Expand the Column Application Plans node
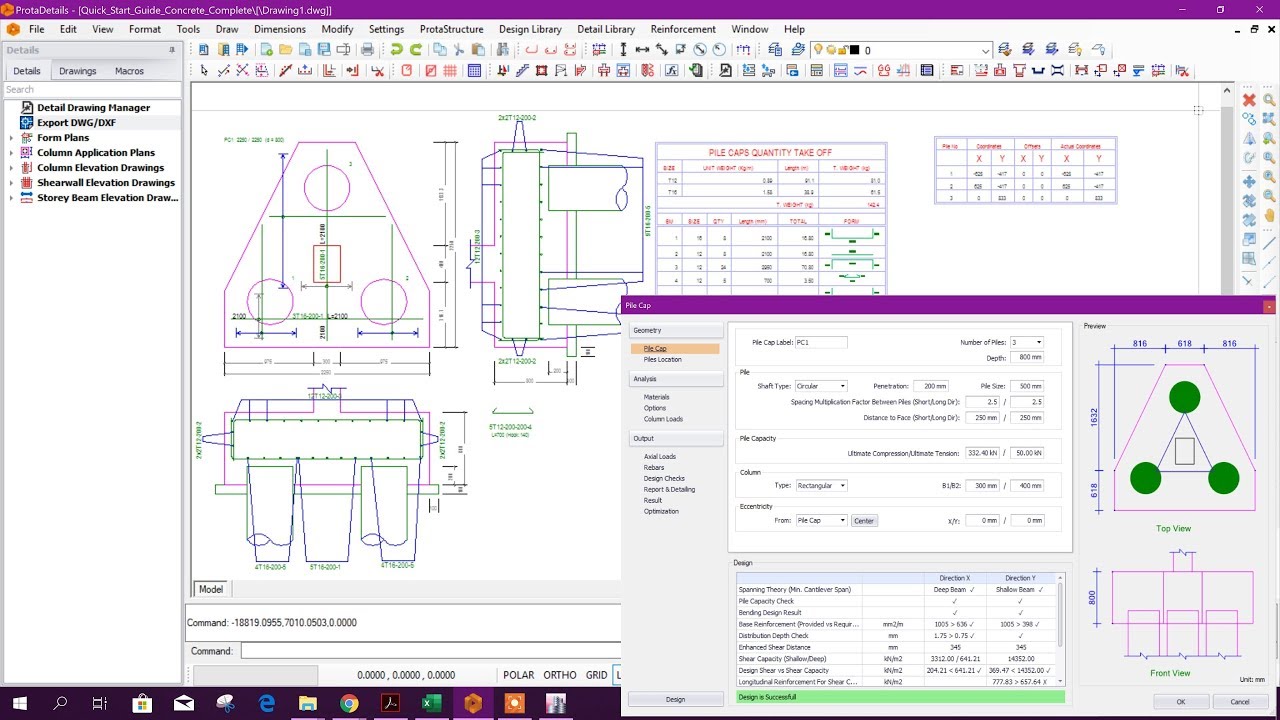 (11, 153)
